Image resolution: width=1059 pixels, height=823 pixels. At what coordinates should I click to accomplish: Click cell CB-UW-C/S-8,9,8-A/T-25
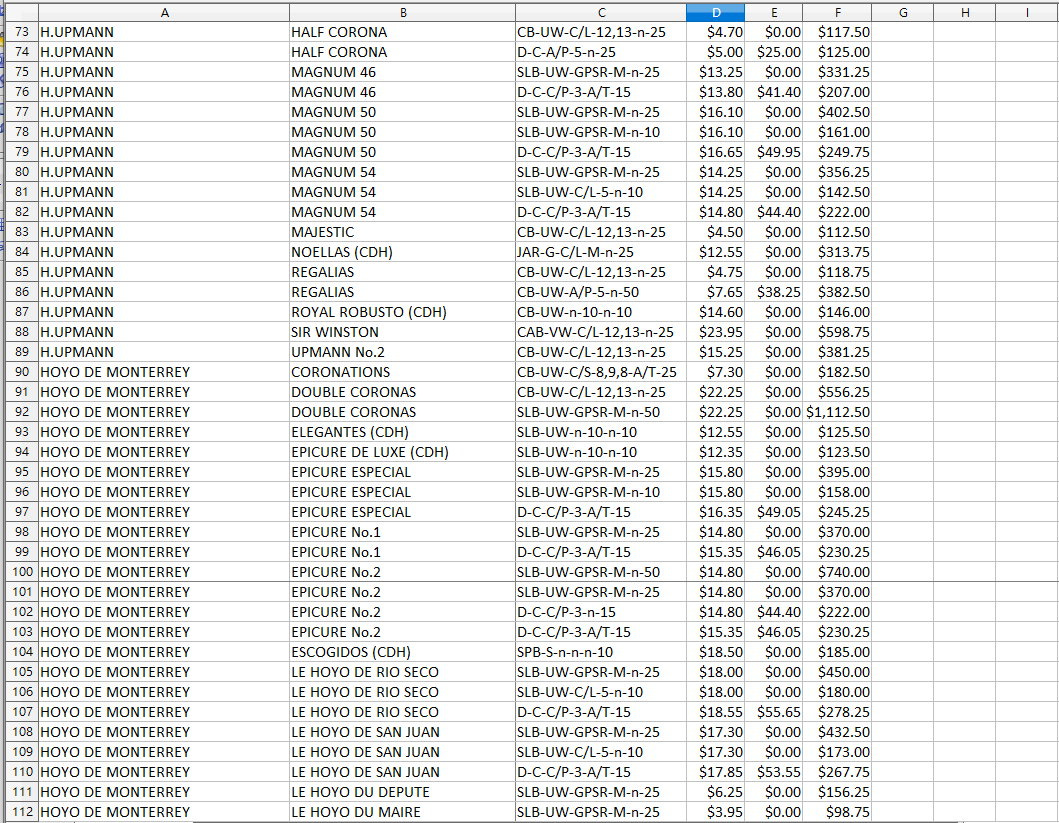[x=601, y=372]
